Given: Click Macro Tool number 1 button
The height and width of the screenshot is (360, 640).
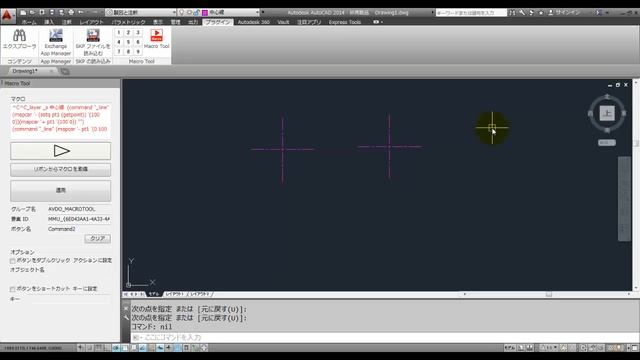Looking at the screenshot, I should (x=118, y=33).
